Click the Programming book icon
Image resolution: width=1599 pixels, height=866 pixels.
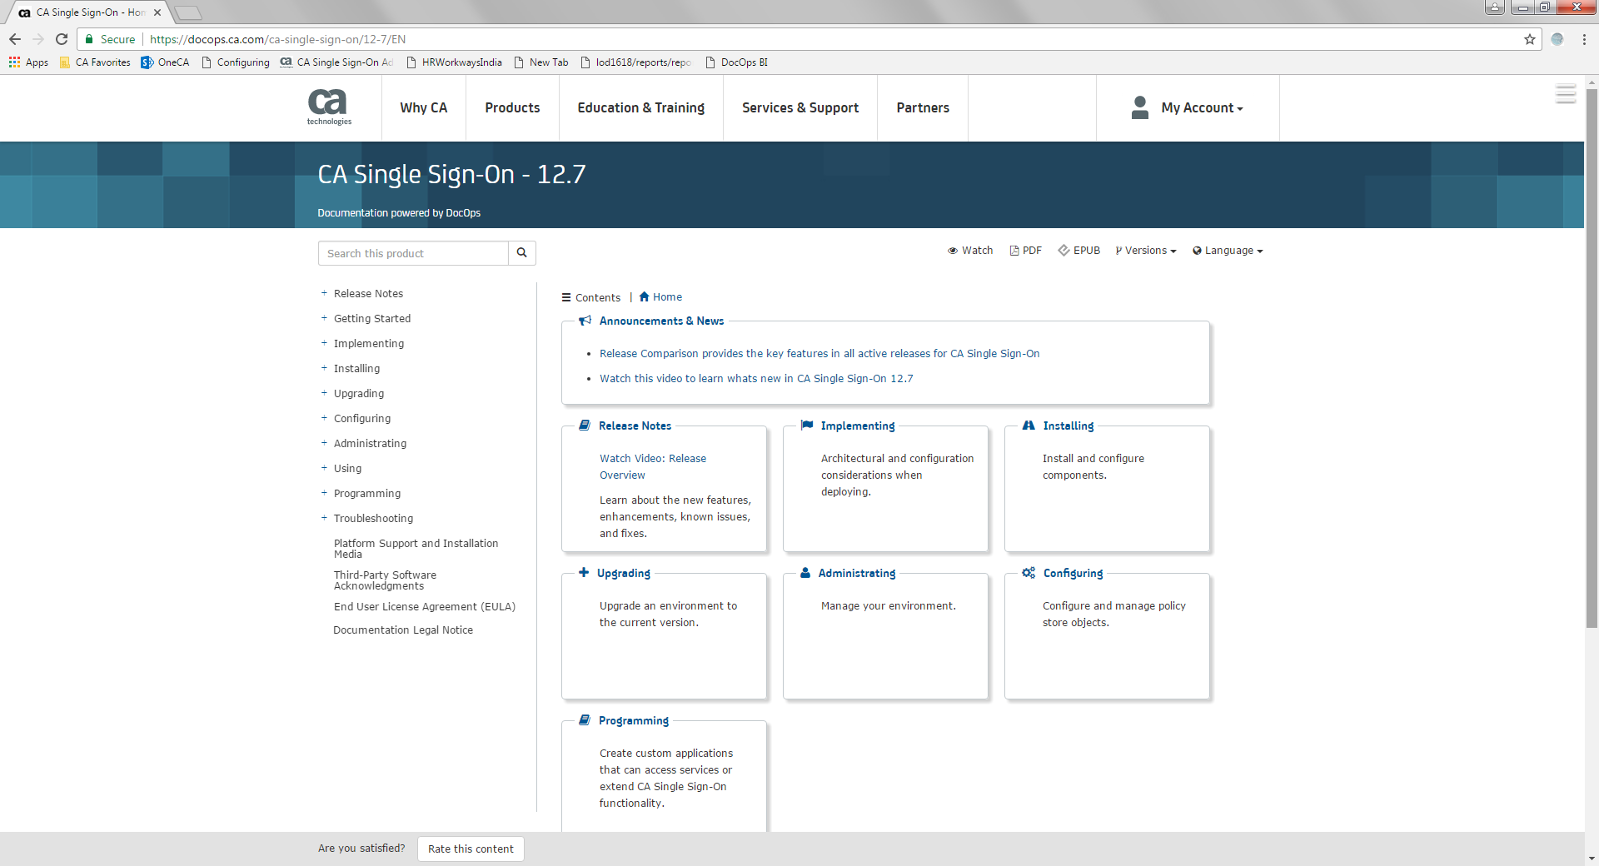coord(585,720)
